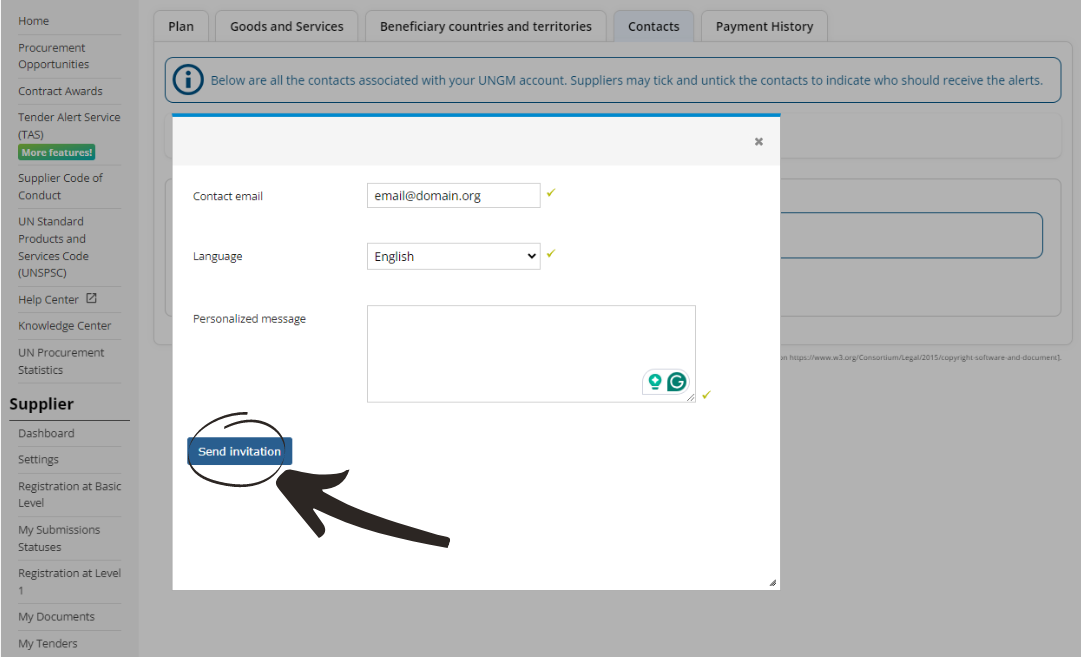Viewport: 1081px width, 657px height.
Task: Open the Goods and Services tab
Action: click(286, 26)
